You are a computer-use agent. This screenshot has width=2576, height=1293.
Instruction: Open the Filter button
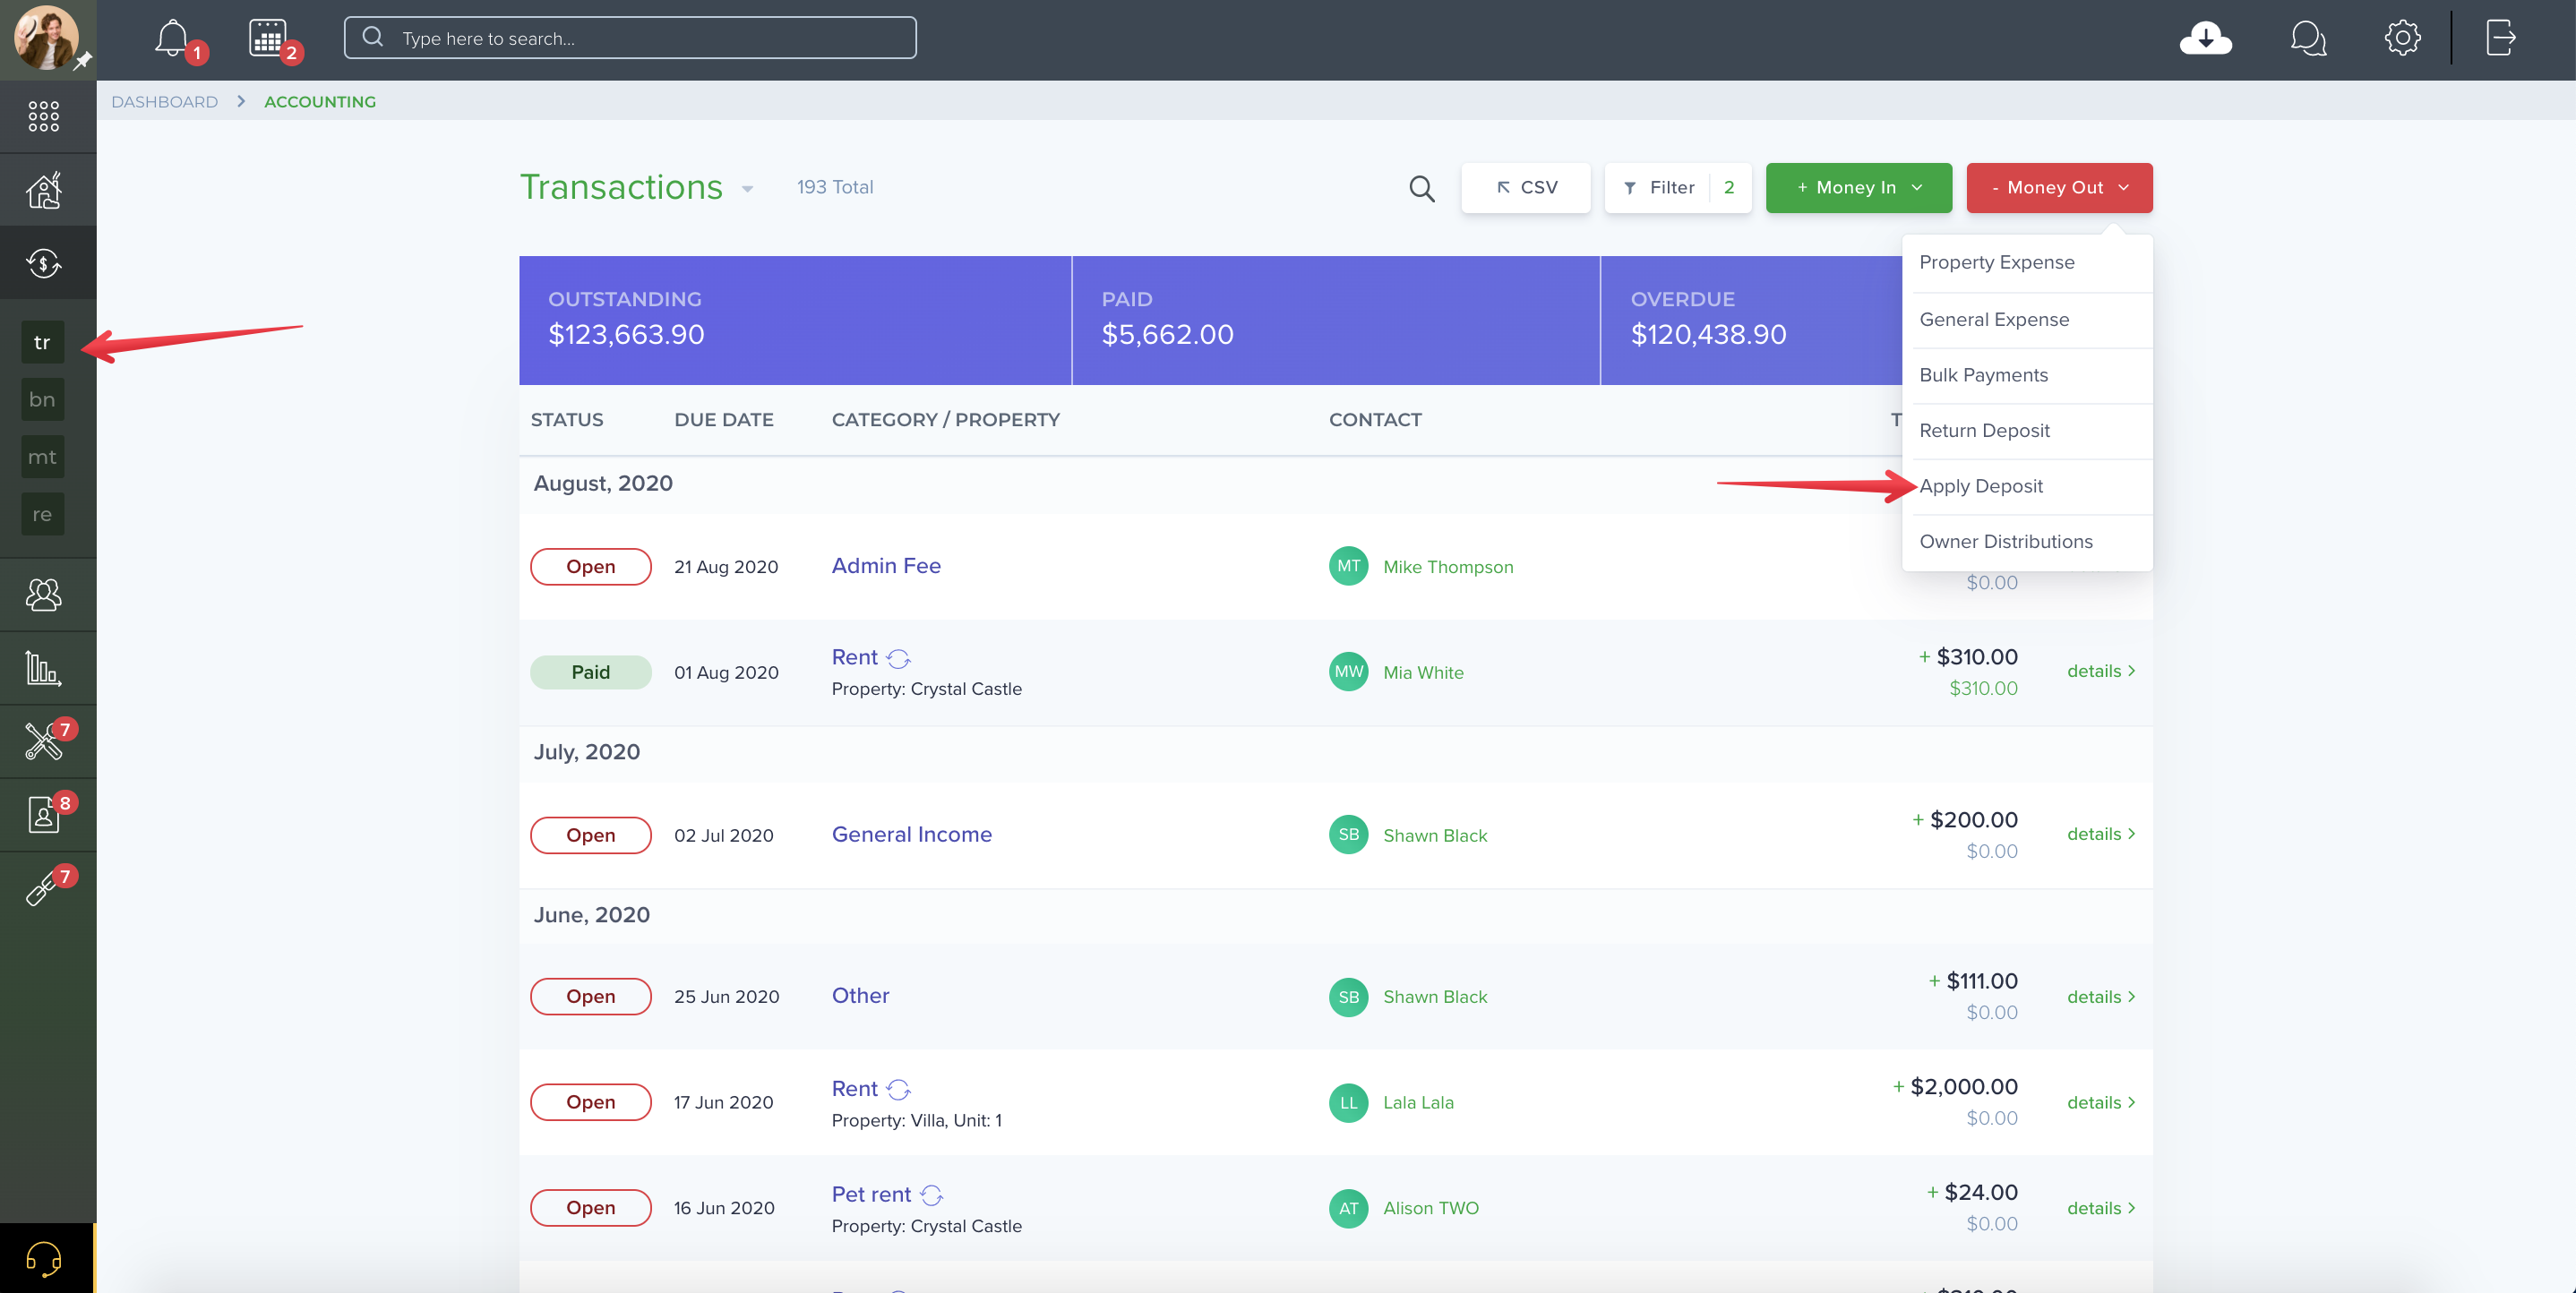[x=1678, y=188]
